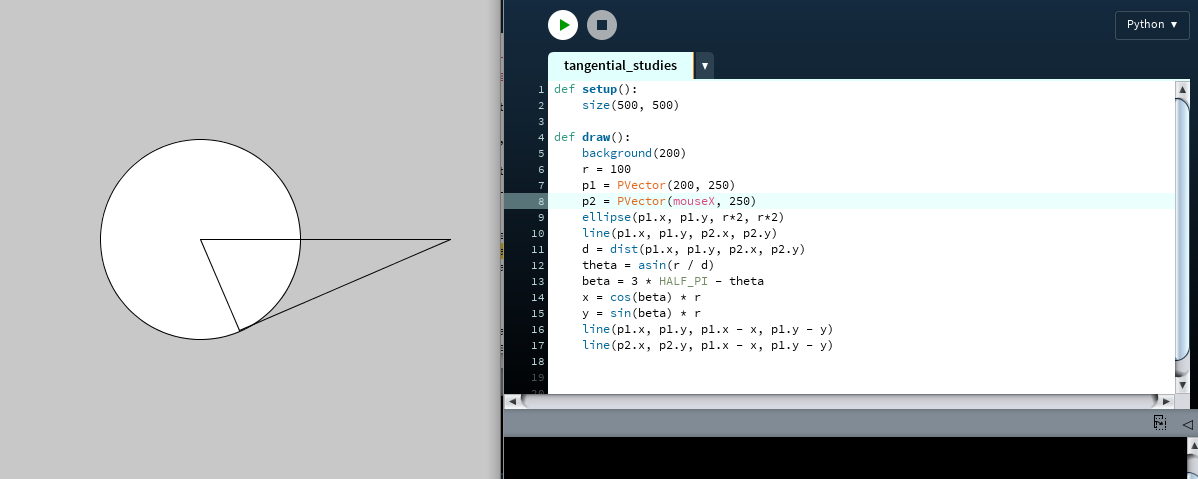Click the 'r = 100' code line
This screenshot has height=479, width=1198.
(606, 170)
